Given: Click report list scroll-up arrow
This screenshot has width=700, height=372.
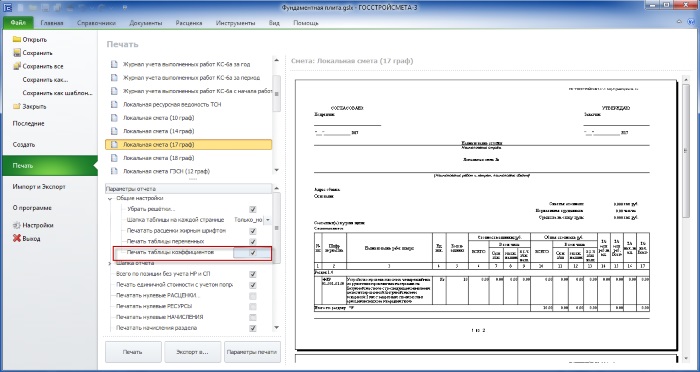Looking at the screenshot, I should (276, 60).
